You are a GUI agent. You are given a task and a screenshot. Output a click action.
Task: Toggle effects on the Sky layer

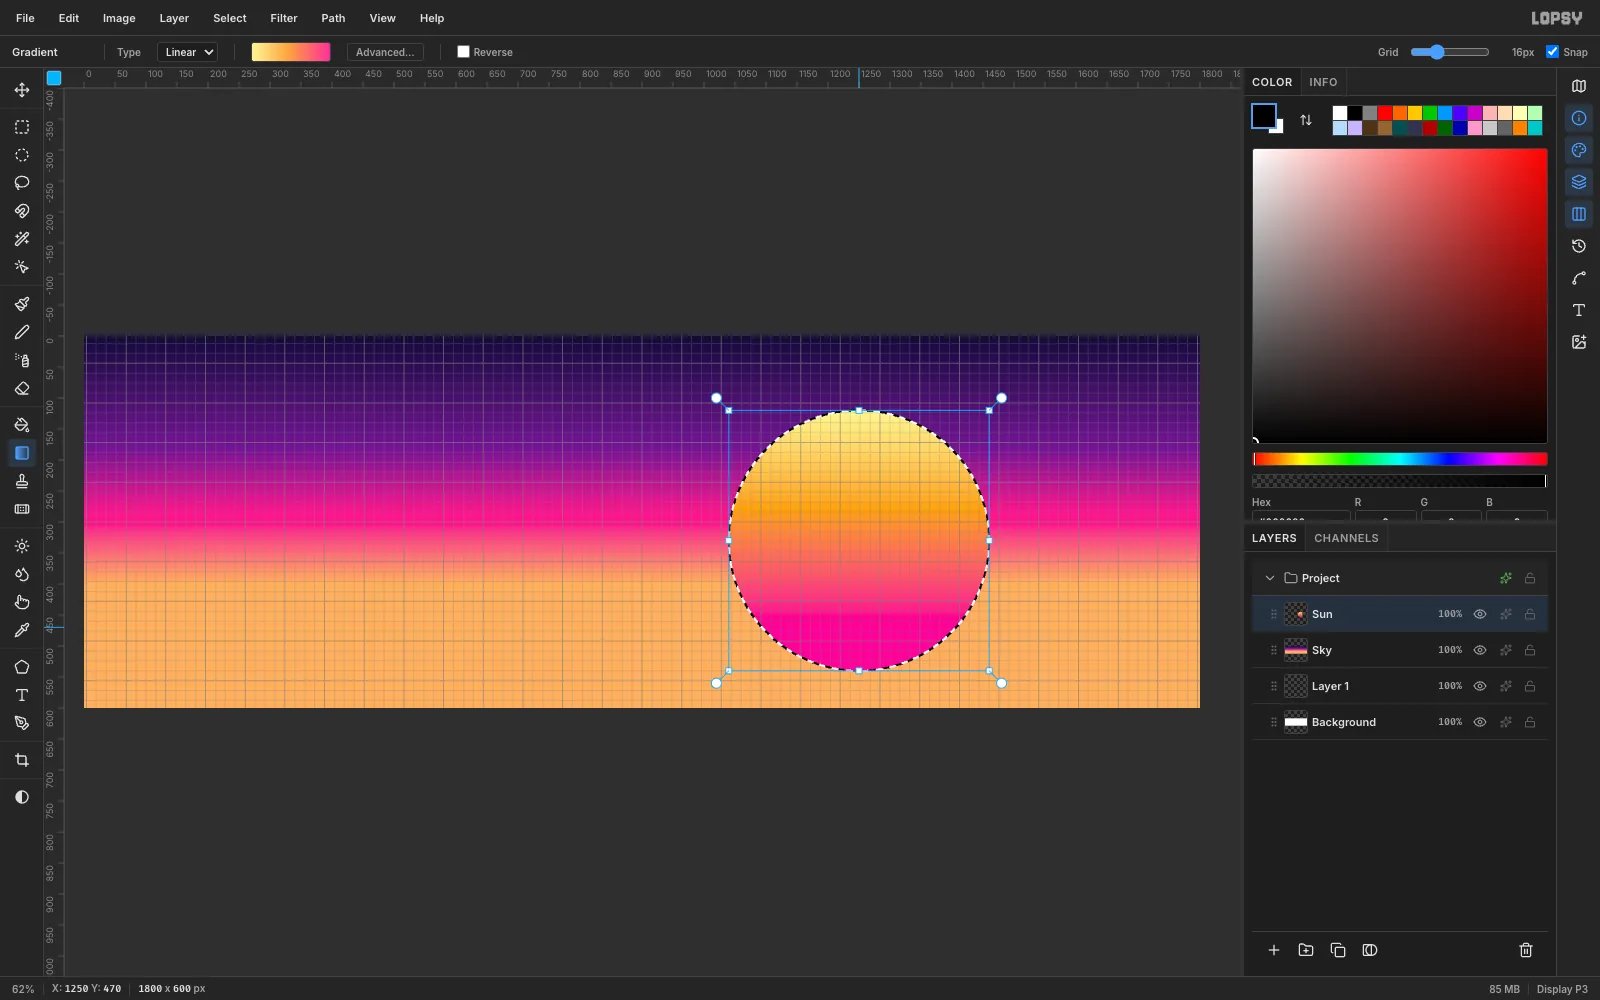click(x=1506, y=650)
